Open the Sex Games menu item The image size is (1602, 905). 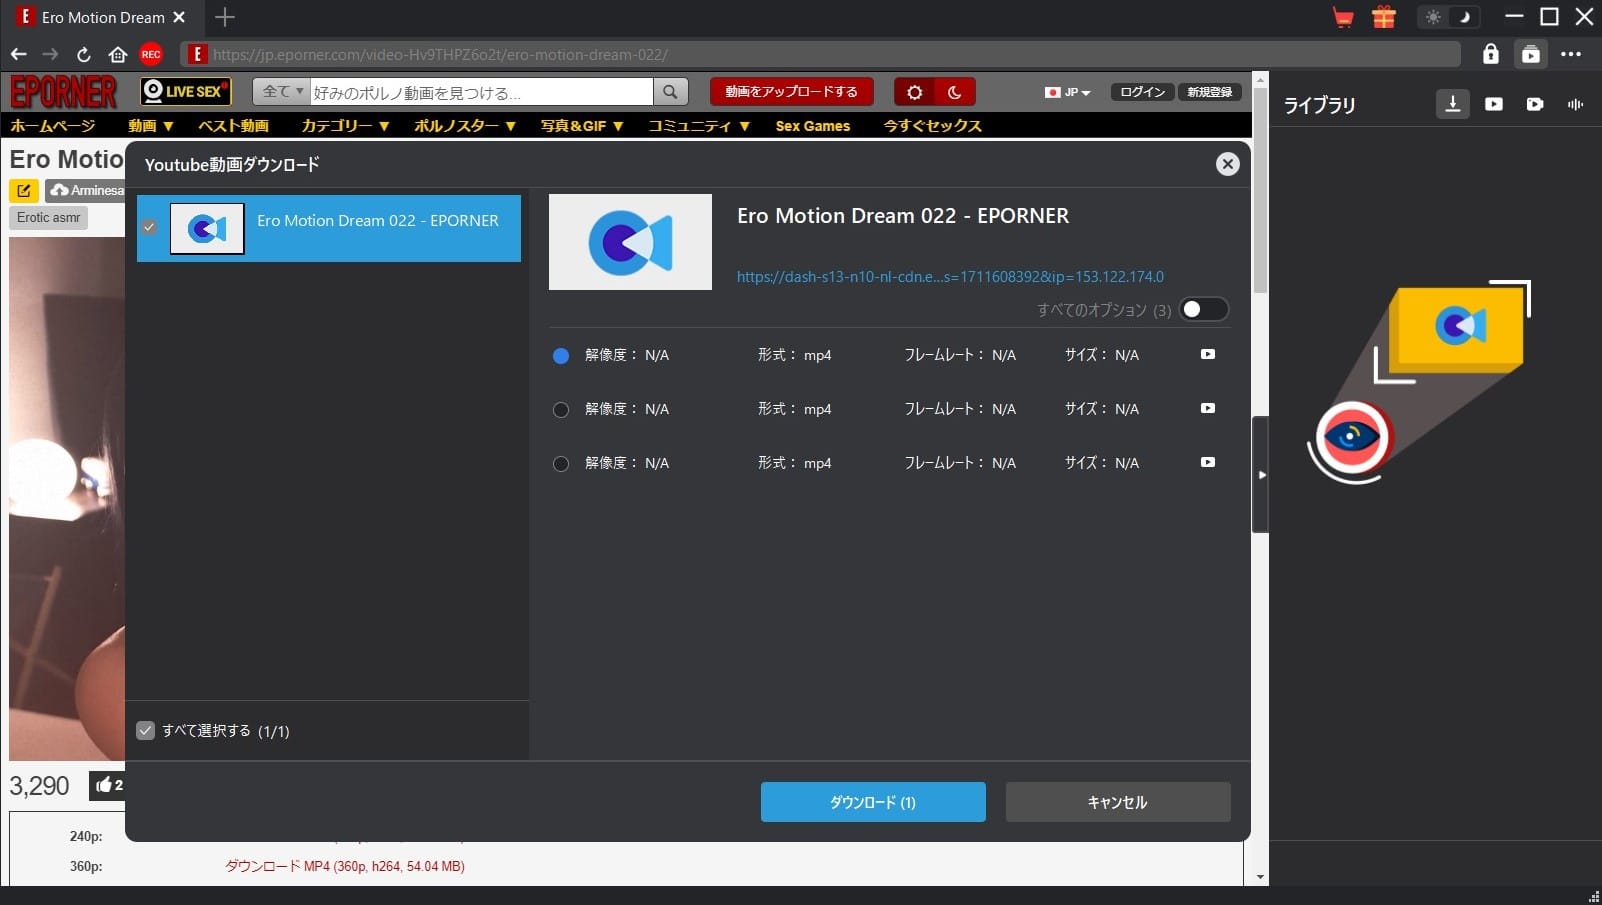coord(813,126)
